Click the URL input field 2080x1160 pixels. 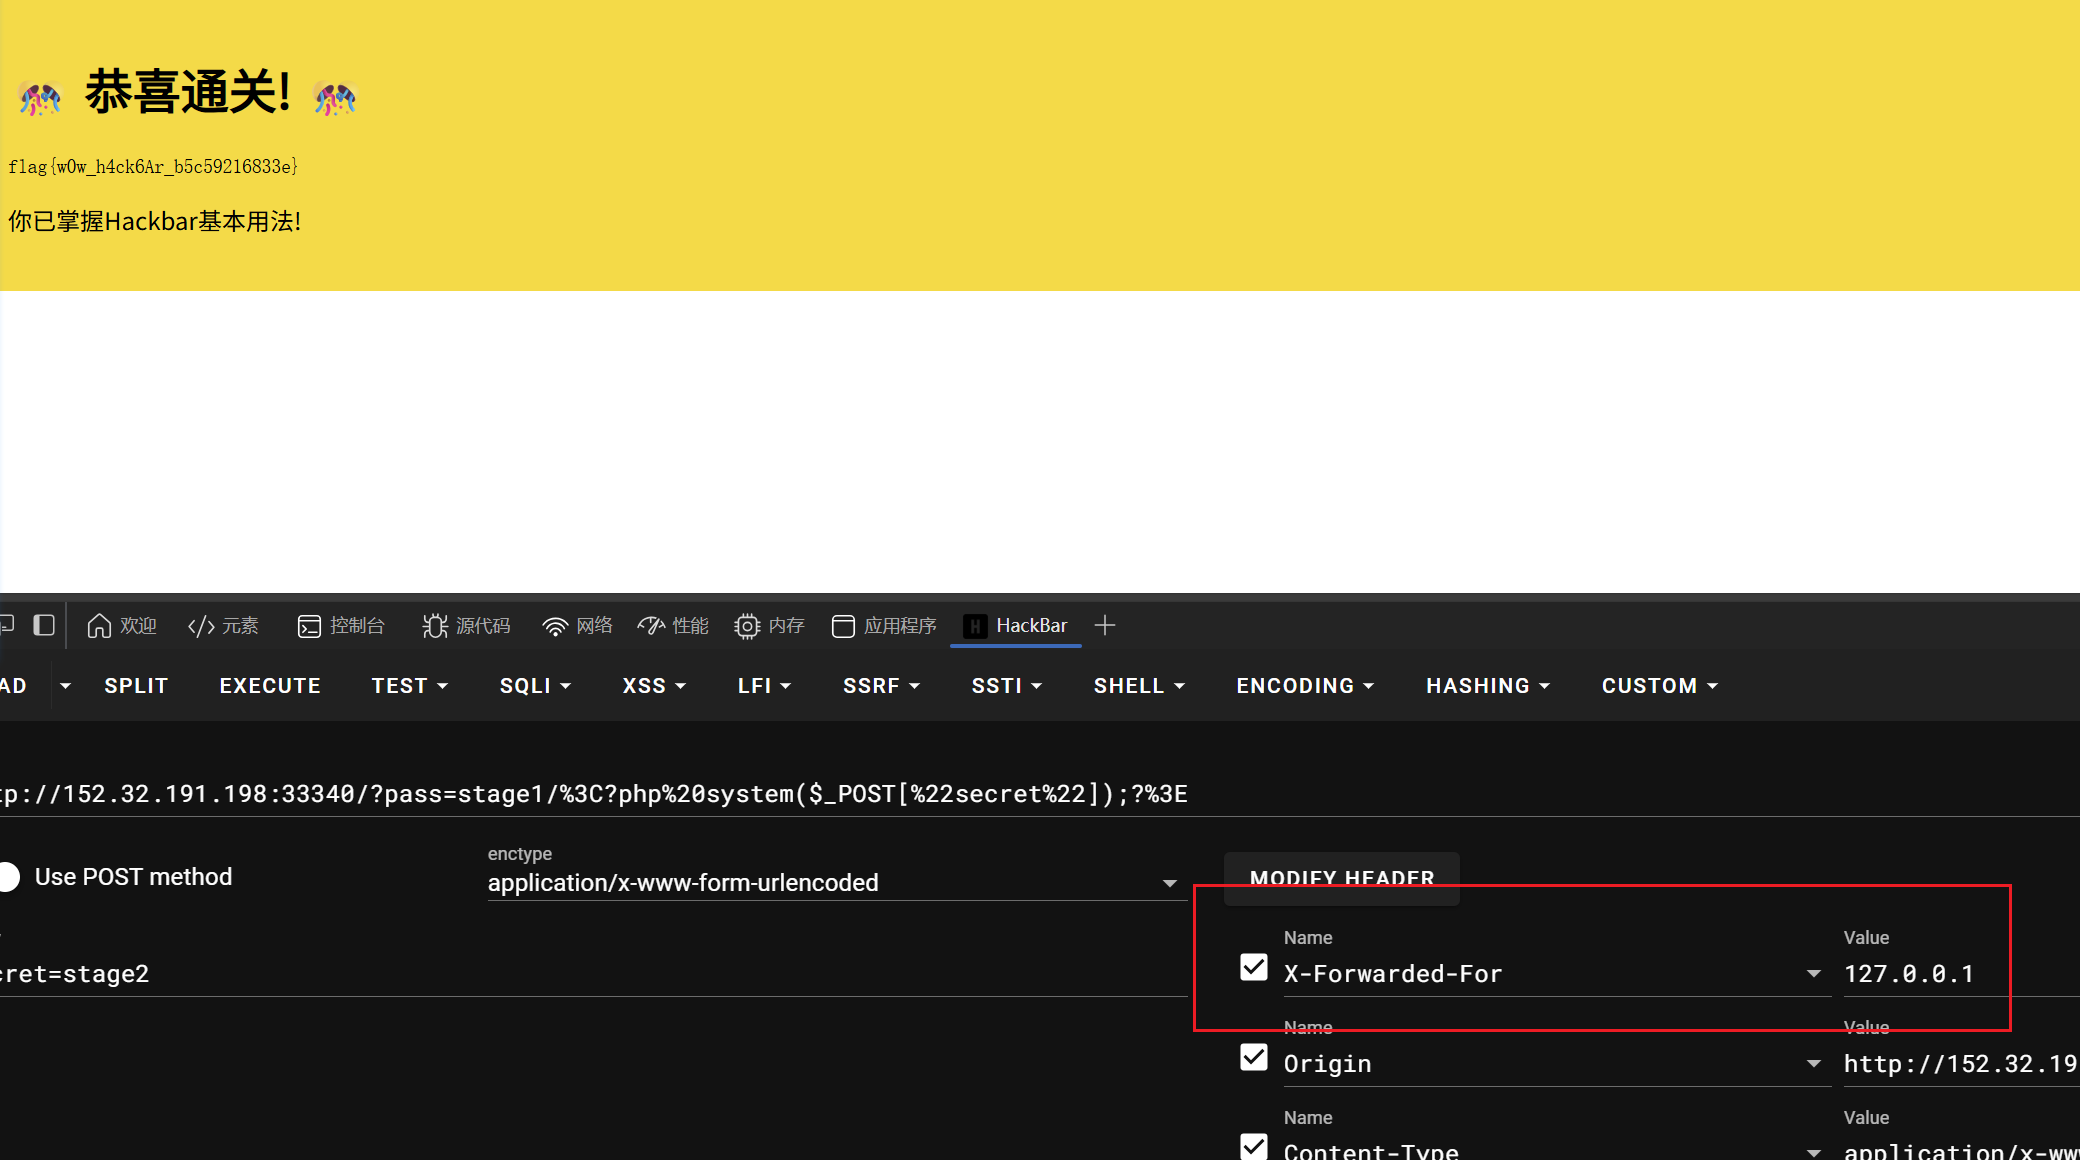point(600,794)
